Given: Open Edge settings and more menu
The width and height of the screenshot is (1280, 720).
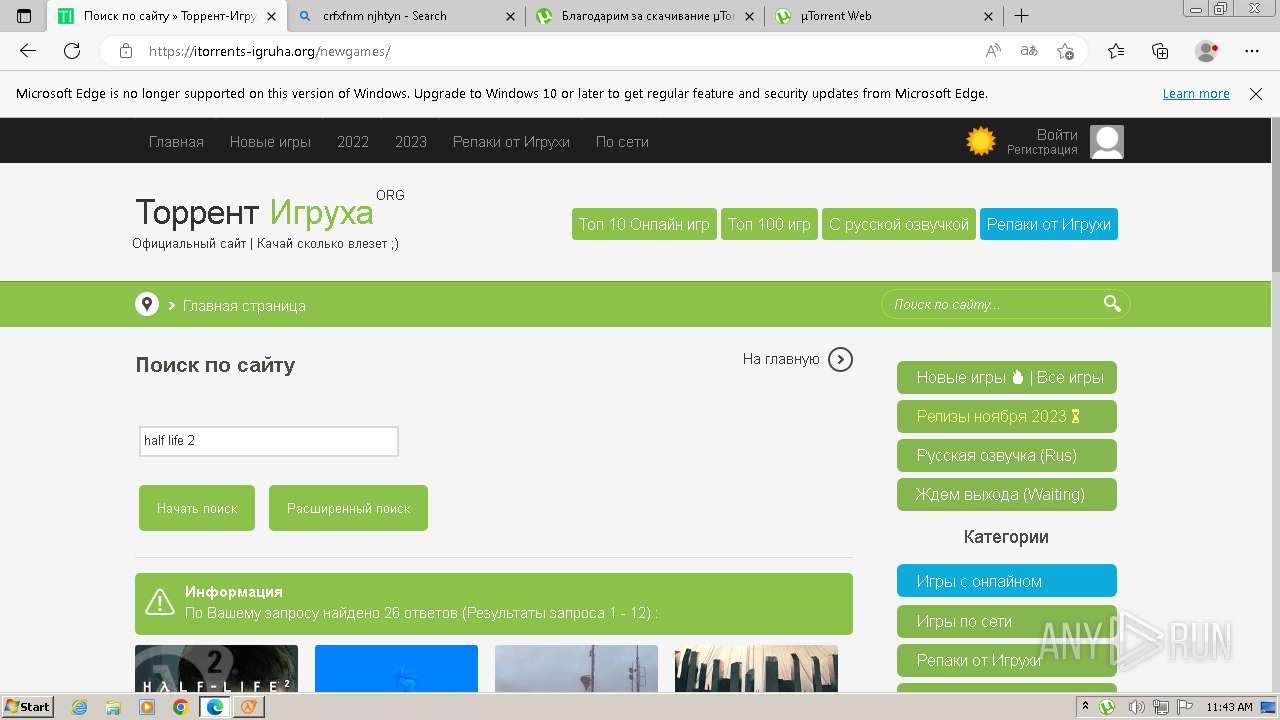Looking at the screenshot, I should (x=1252, y=51).
